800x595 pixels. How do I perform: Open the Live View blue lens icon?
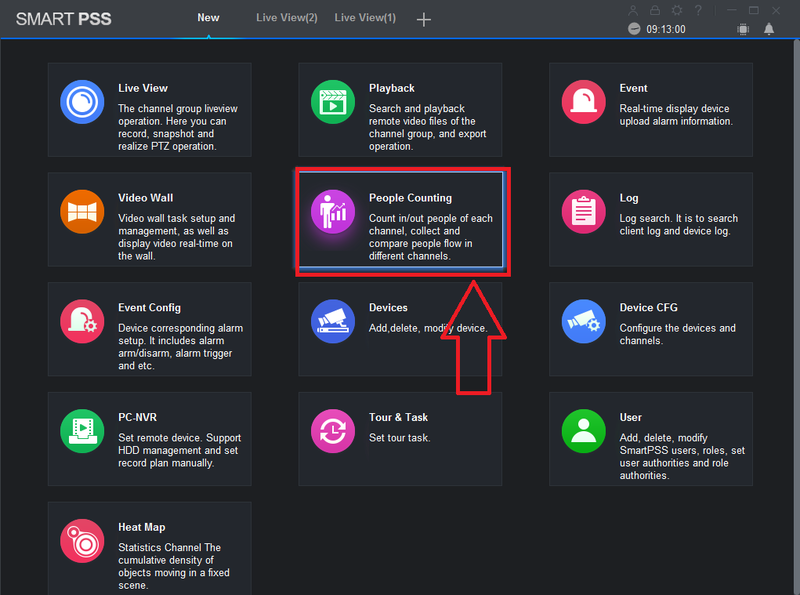point(82,102)
